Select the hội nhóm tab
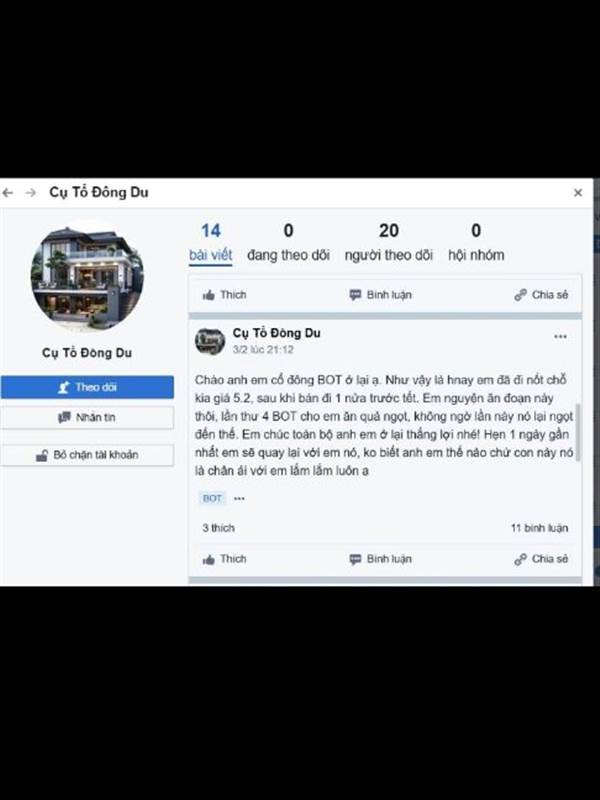Image resolution: width=600 pixels, height=800 pixels. pyautogui.click(x=476, y=242)
